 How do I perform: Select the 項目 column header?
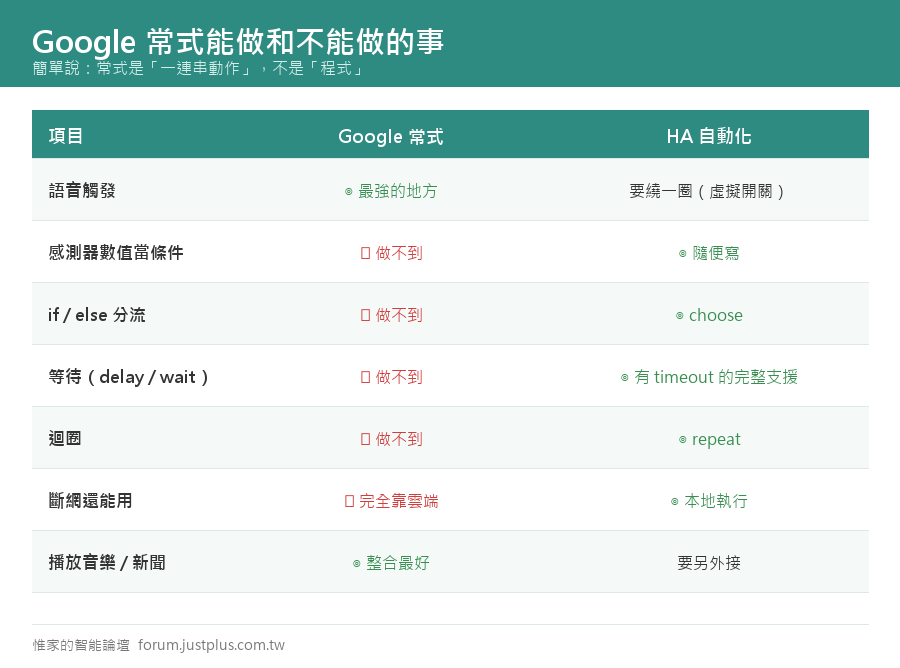(x=66, y=136)
